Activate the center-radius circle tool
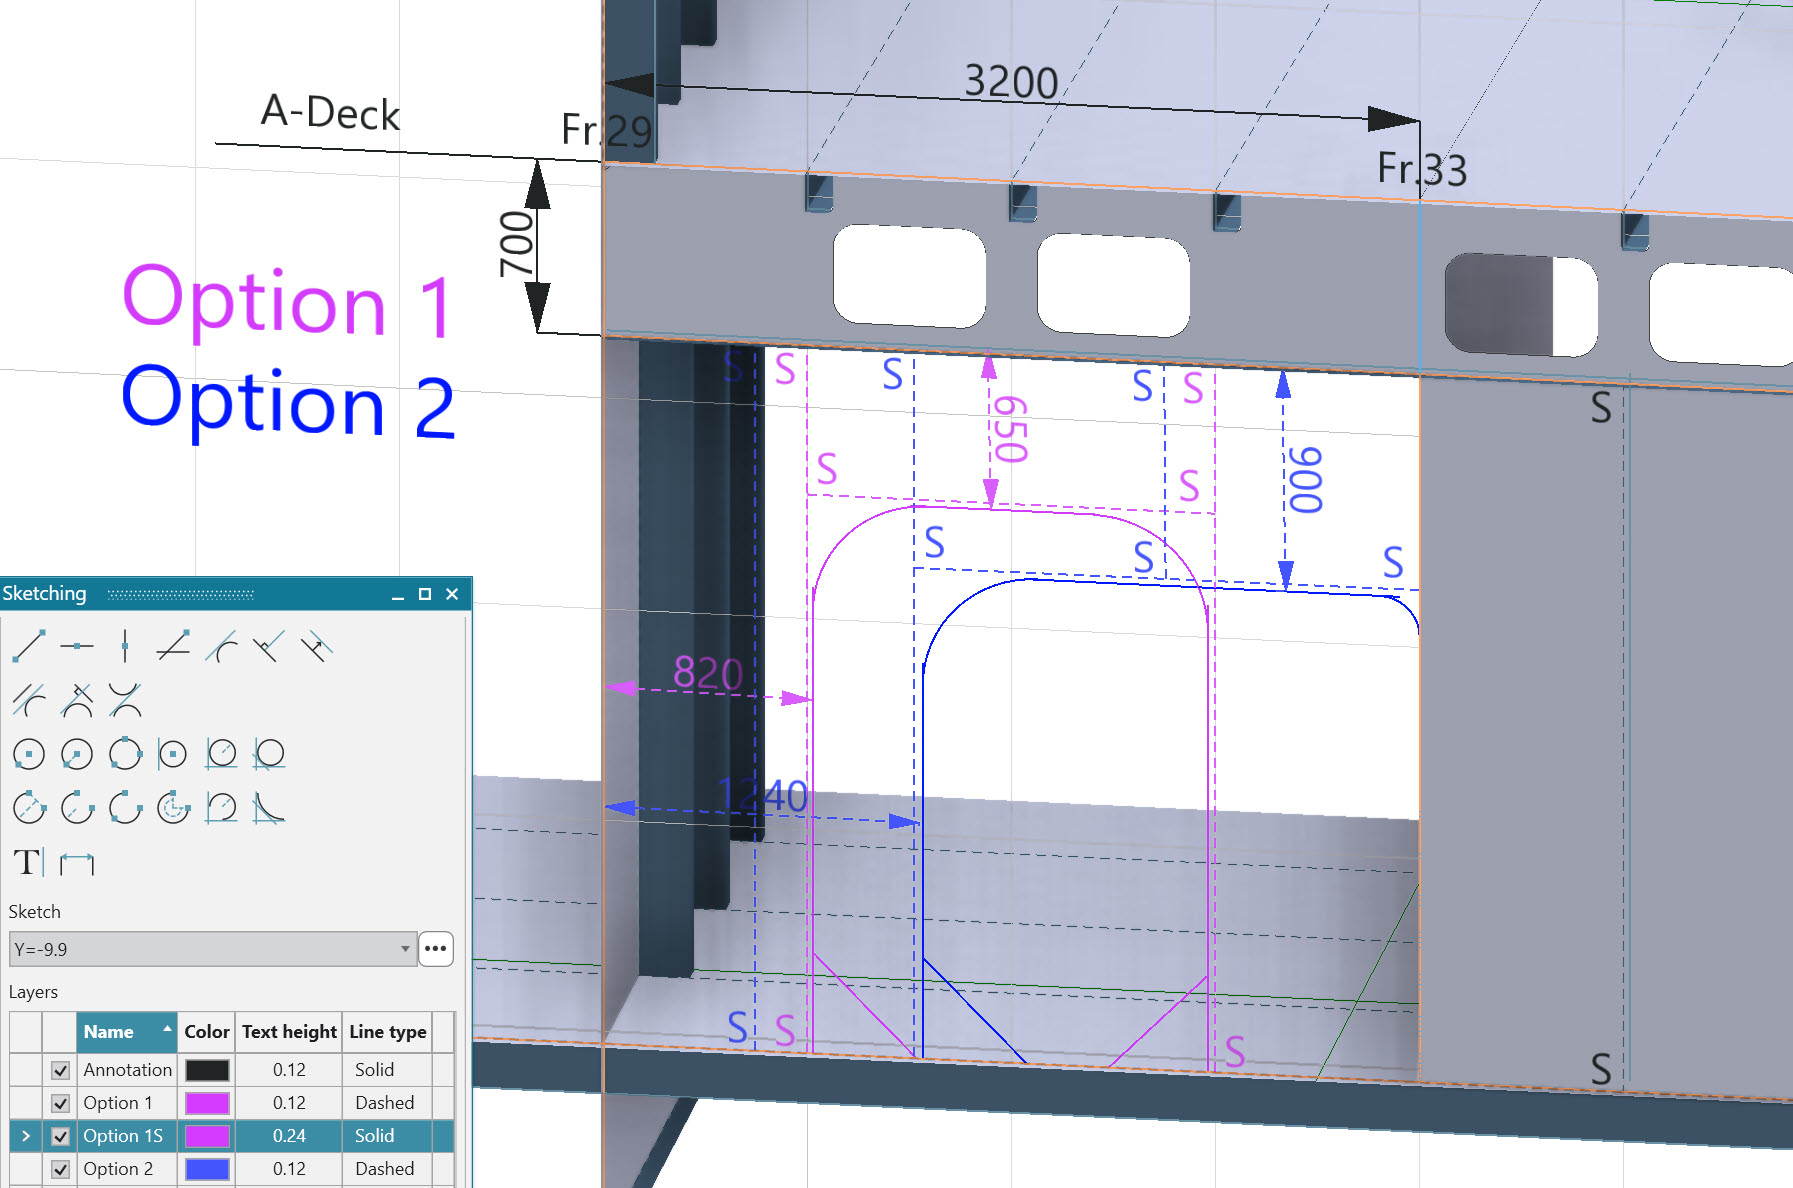This screenshot has height=1188, width=1793. tap(28, 754)
